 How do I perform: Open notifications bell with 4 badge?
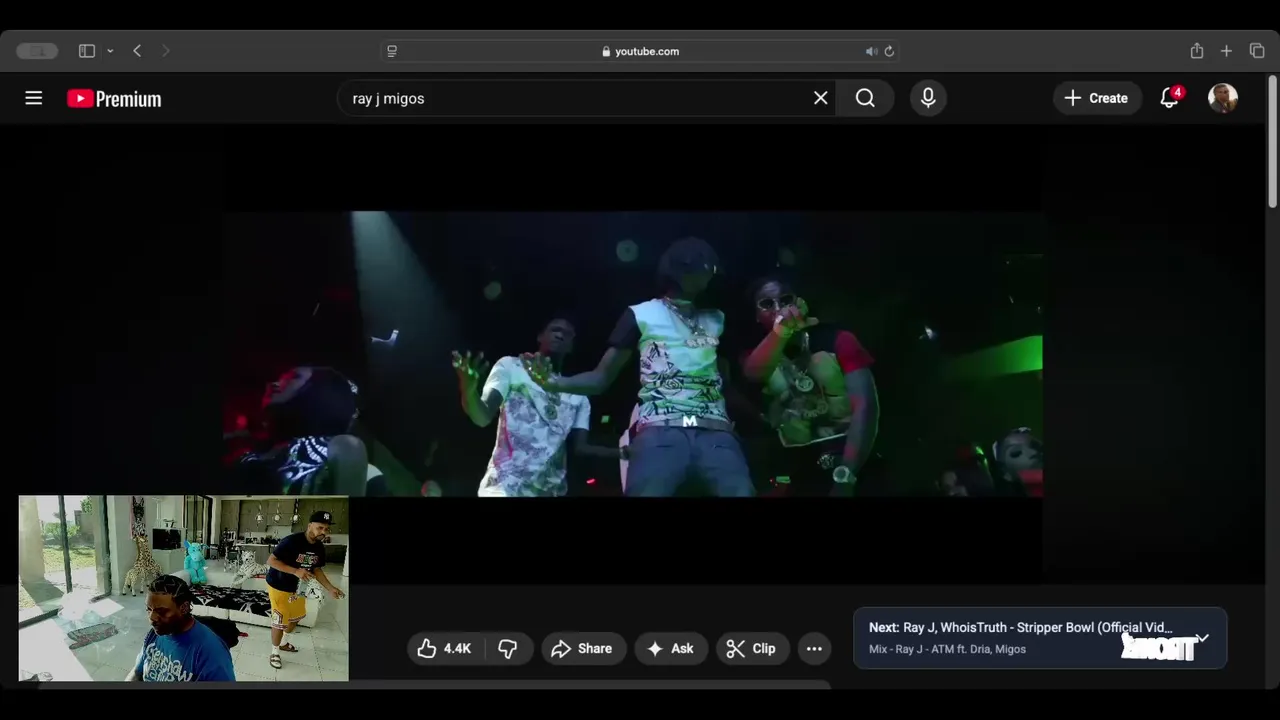click(x=1169, y=98)
